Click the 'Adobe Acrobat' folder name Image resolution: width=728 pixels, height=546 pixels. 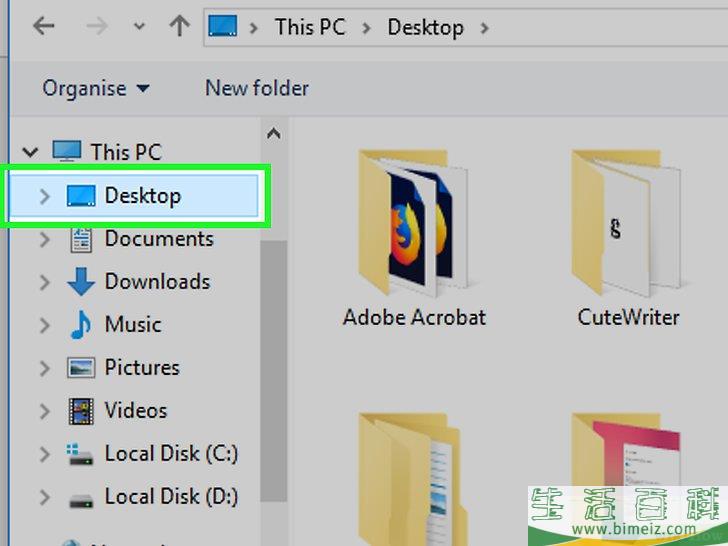point(414,318)
